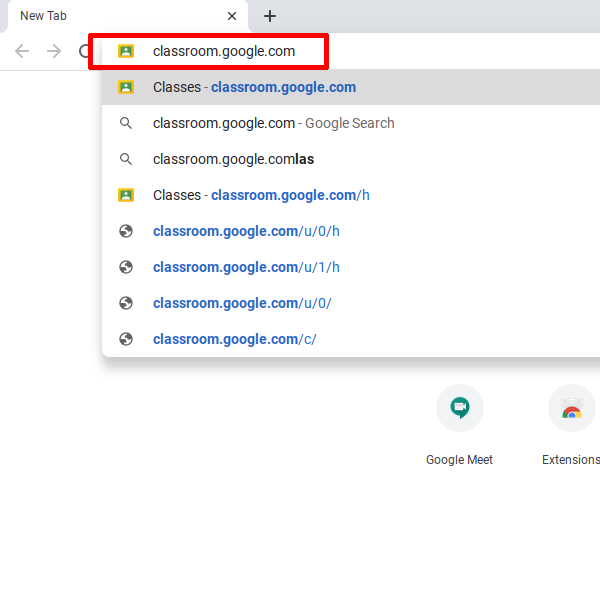Close the New Tab tab
The image size is (600, 600).
232,16
